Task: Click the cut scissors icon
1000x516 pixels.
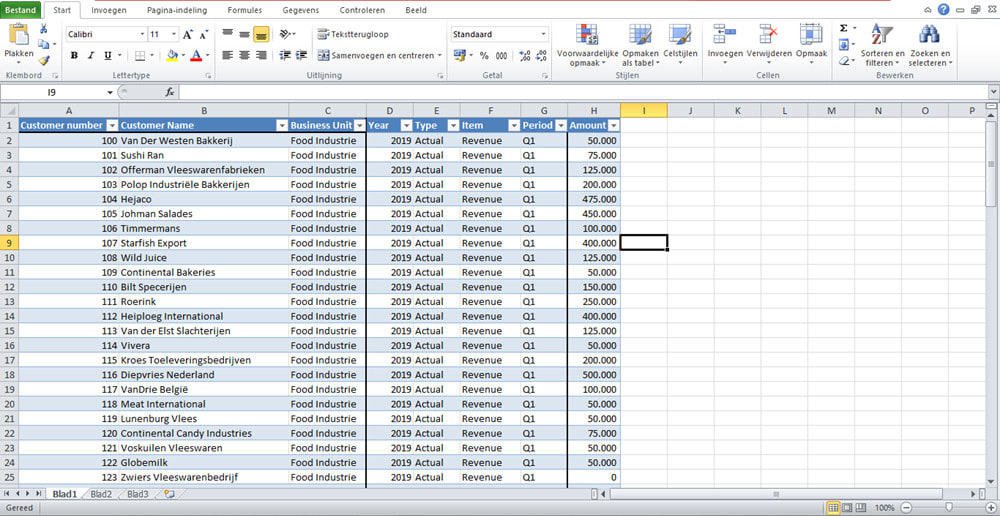Action: 43,29
